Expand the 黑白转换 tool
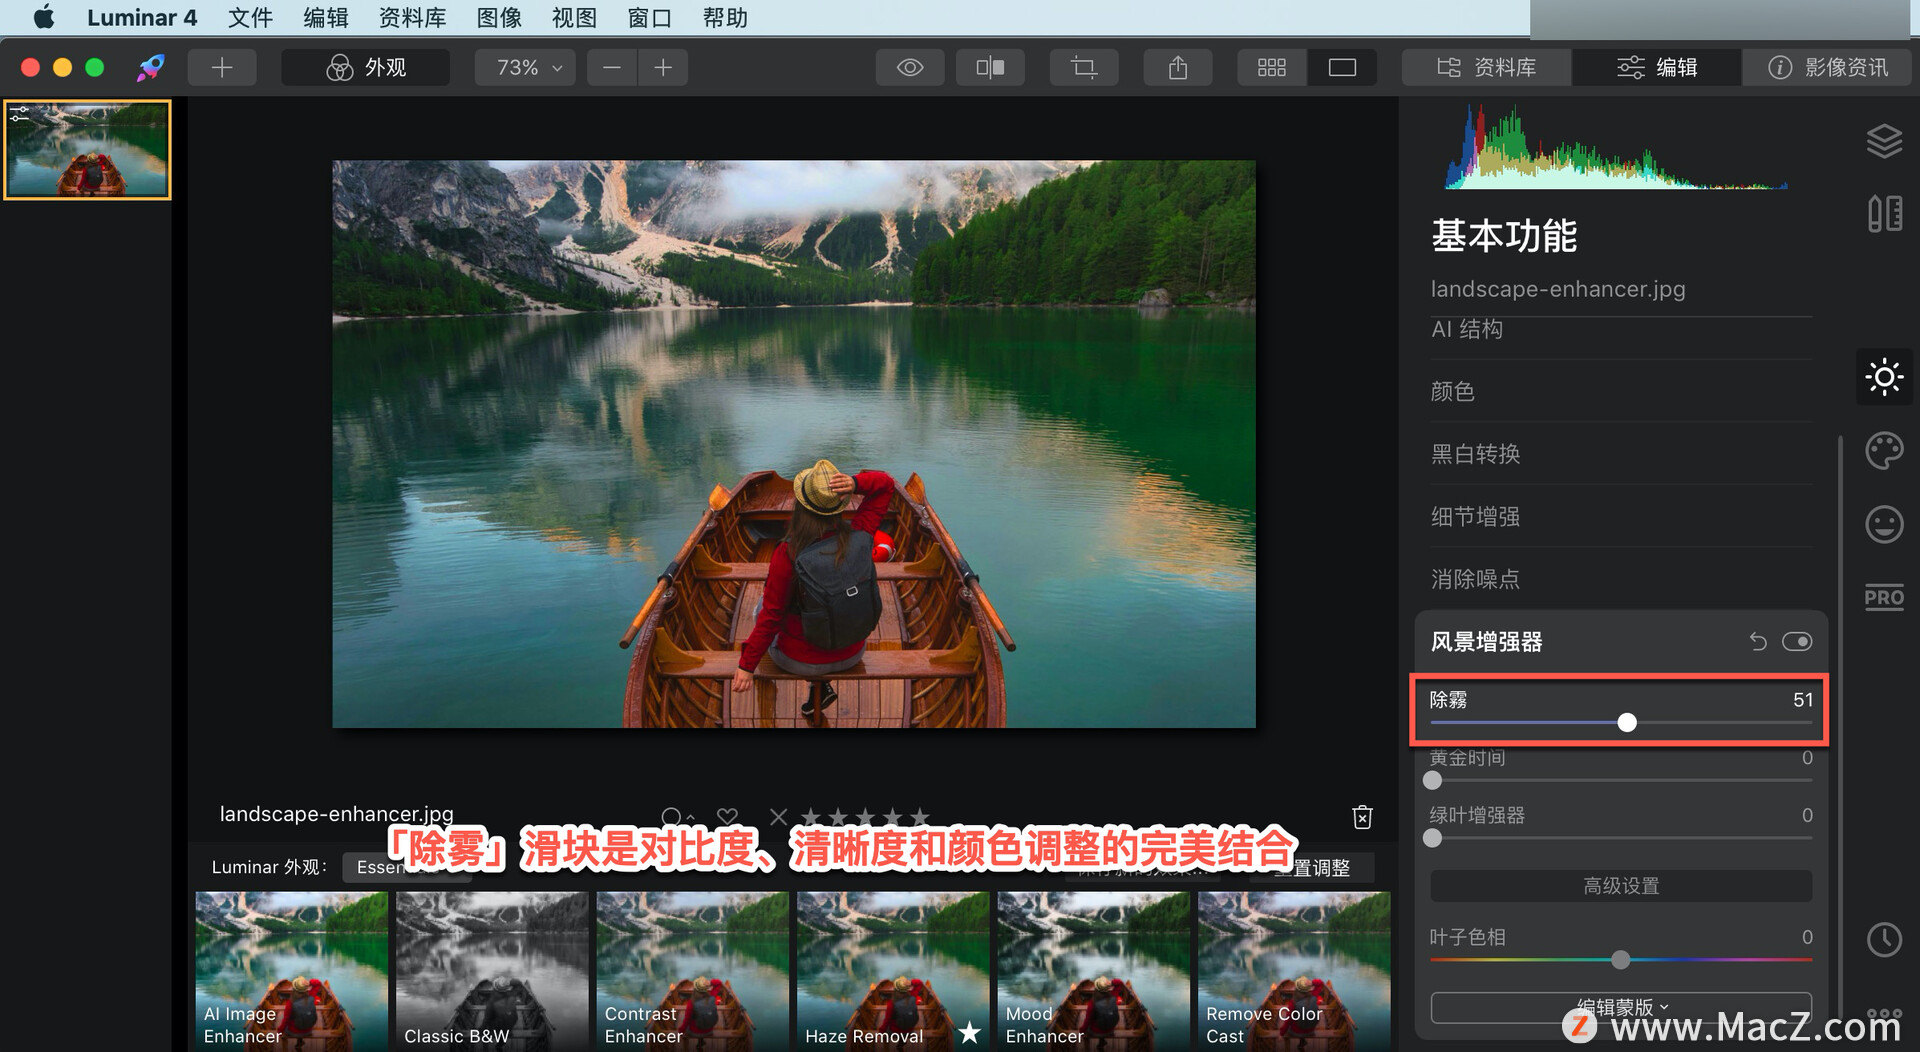 pos(1621,454)
